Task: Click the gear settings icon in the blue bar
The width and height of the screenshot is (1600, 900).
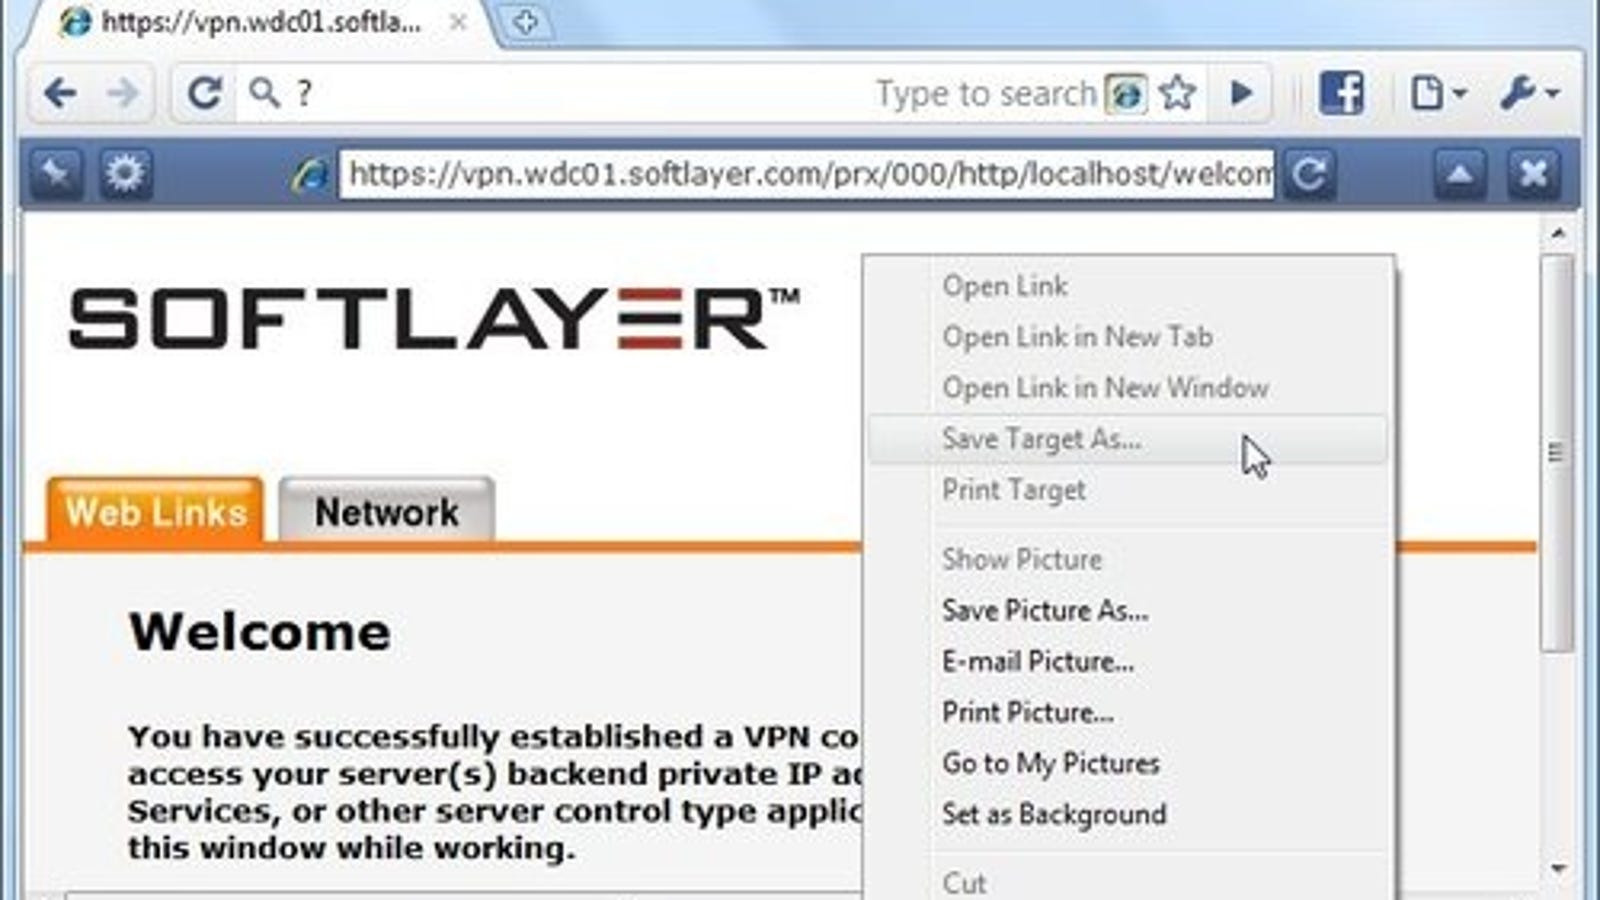Action: point(125,174)
